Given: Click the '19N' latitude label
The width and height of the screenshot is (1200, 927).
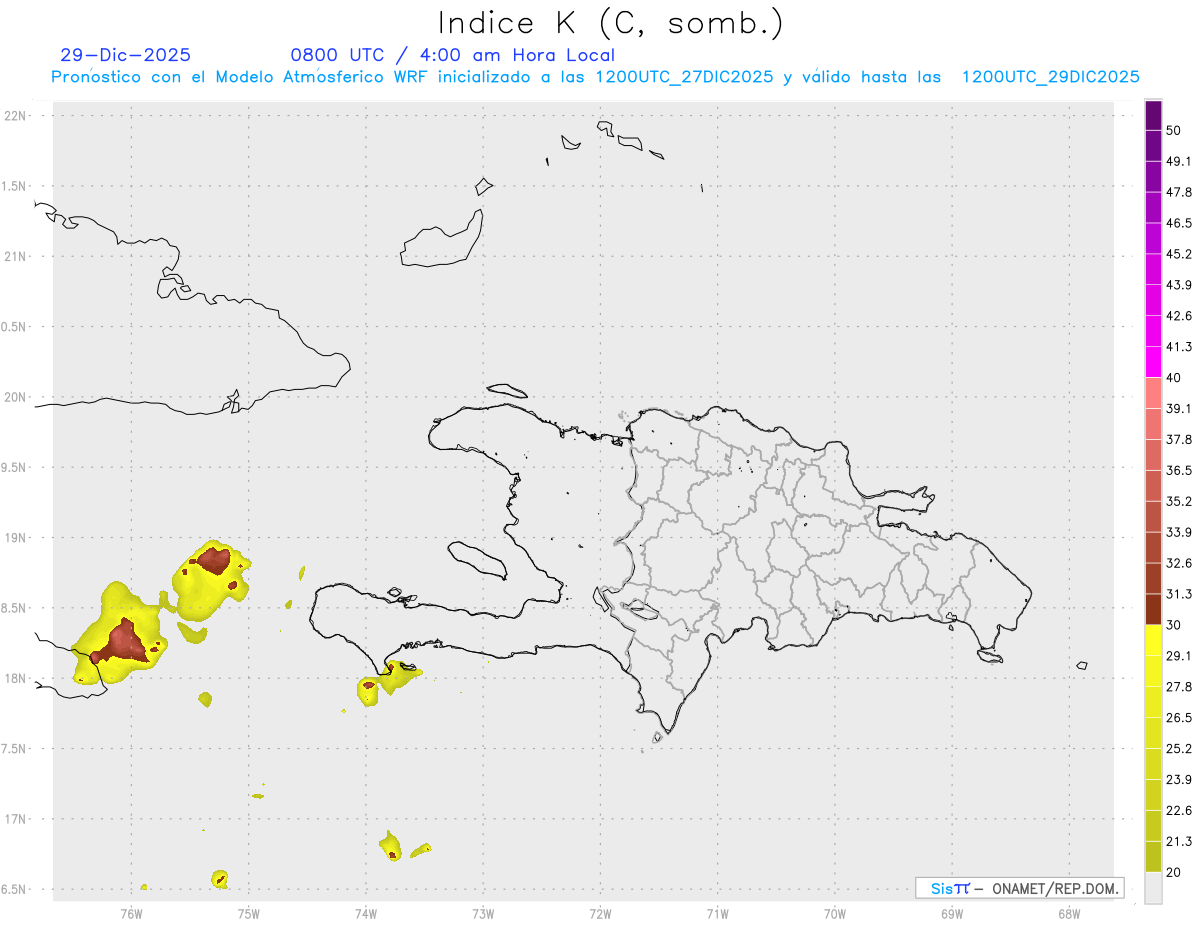Looking at the screenshot, I should (x=17, y=538).
